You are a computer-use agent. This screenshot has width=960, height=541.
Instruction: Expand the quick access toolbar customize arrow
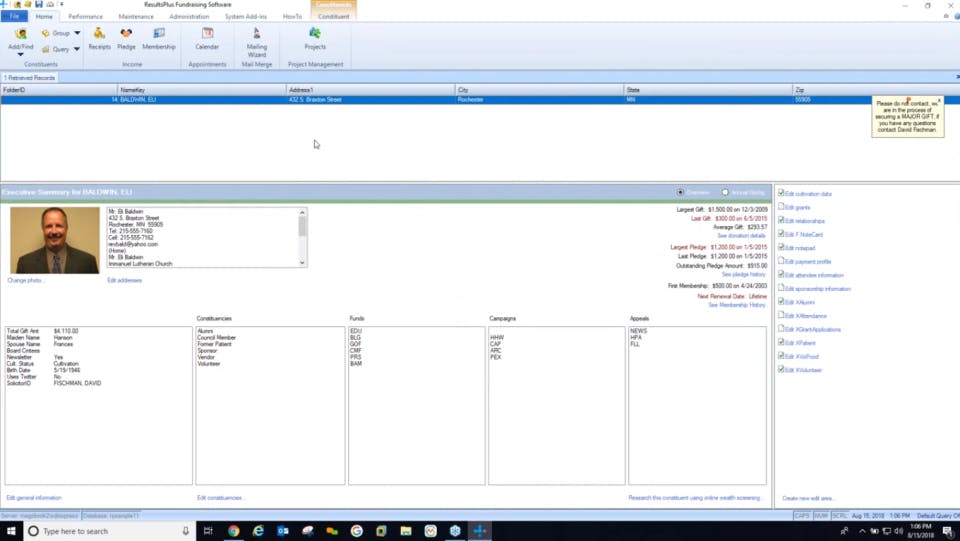point(61,4)
